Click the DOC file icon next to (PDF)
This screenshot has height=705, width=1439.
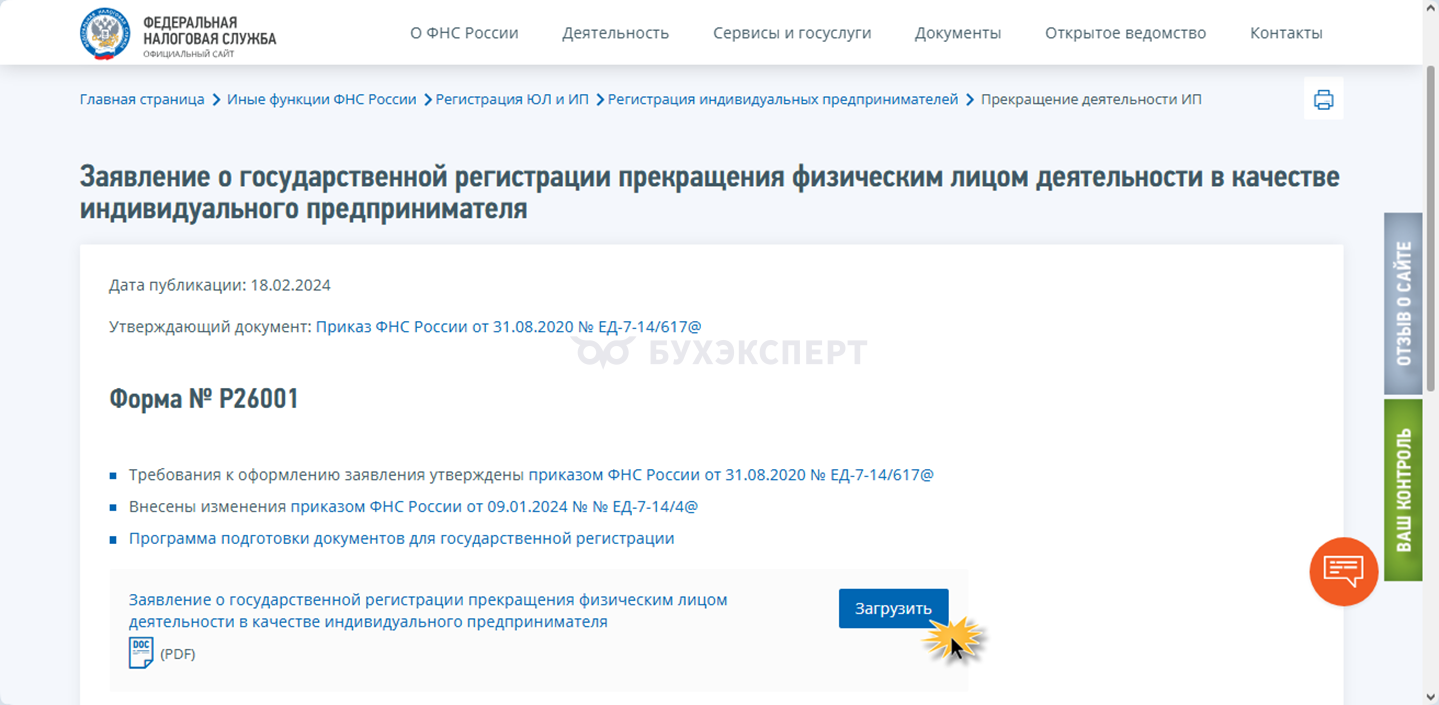coord(141,653)
